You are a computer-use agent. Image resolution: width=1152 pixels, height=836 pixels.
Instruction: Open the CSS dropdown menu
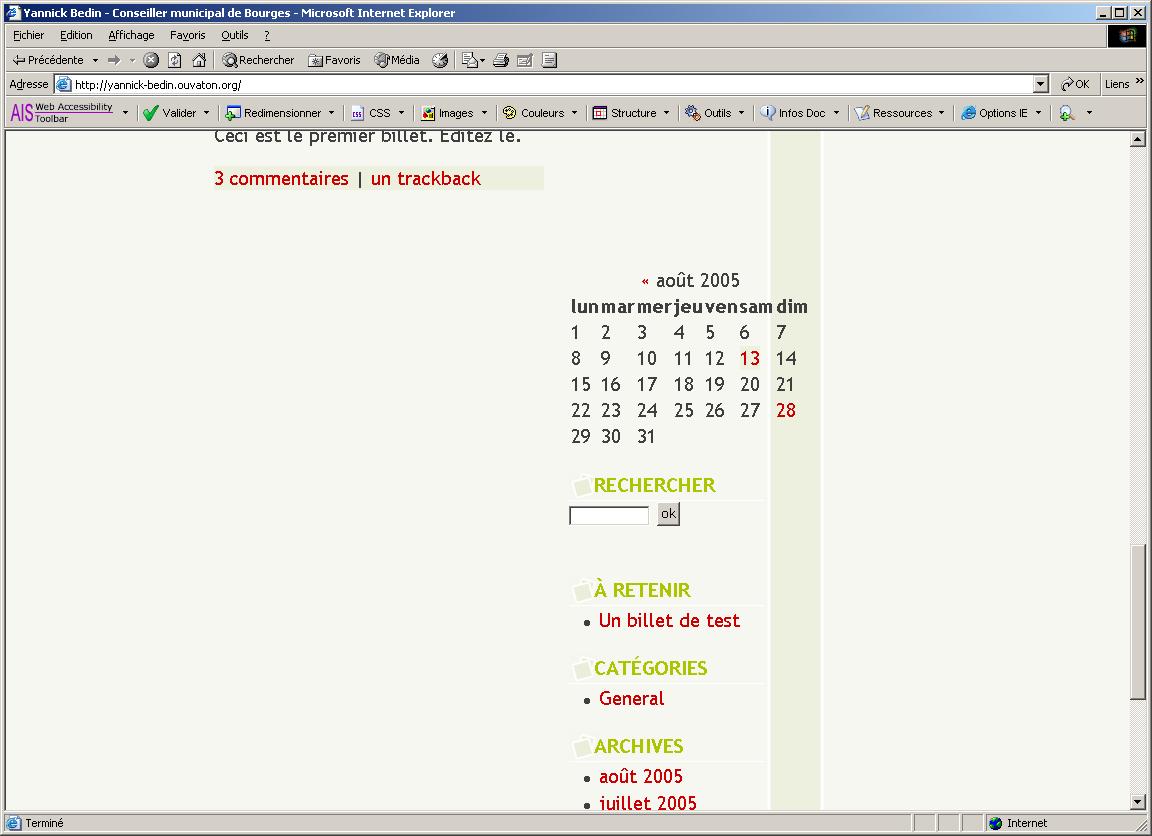tap(401, 113)
